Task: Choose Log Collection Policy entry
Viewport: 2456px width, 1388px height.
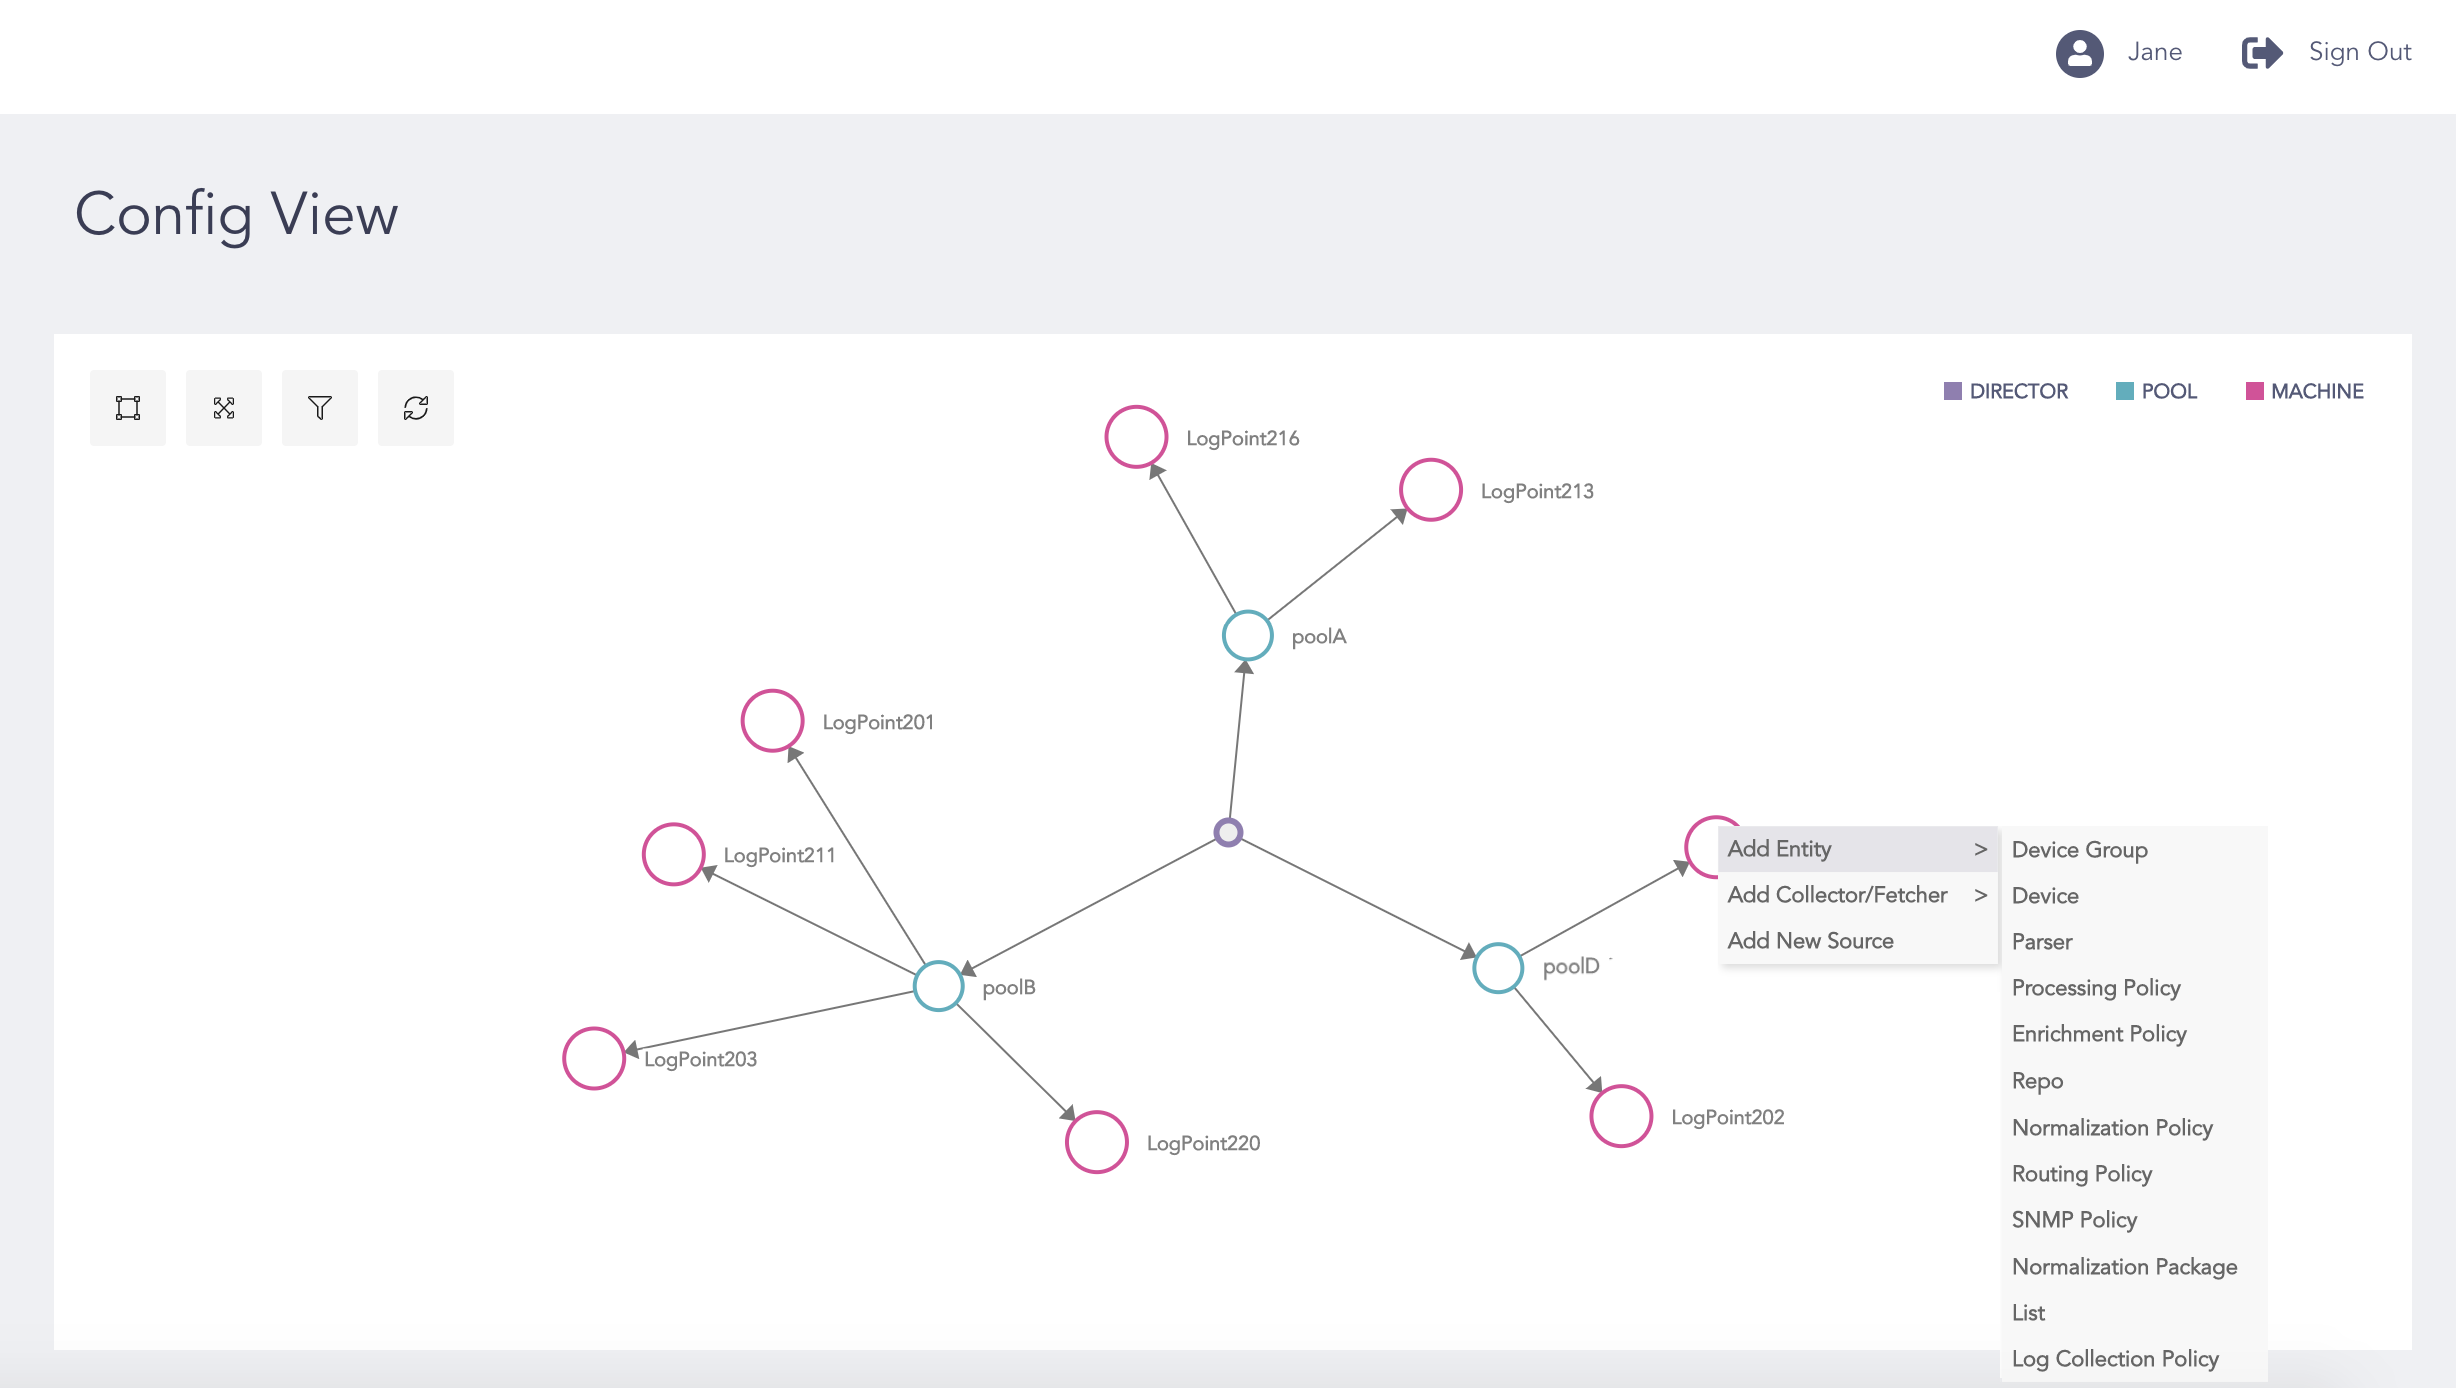Action: coord(2115,1359)
